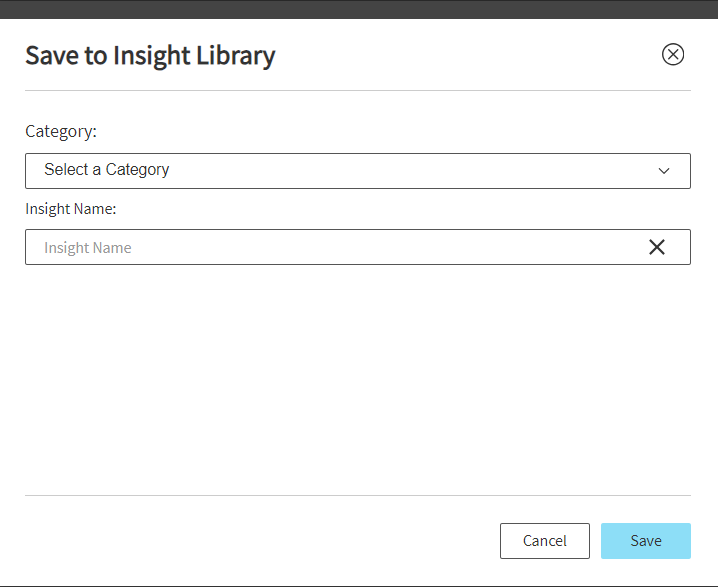Click the Insight Name: field label

(x=71, y=209)
